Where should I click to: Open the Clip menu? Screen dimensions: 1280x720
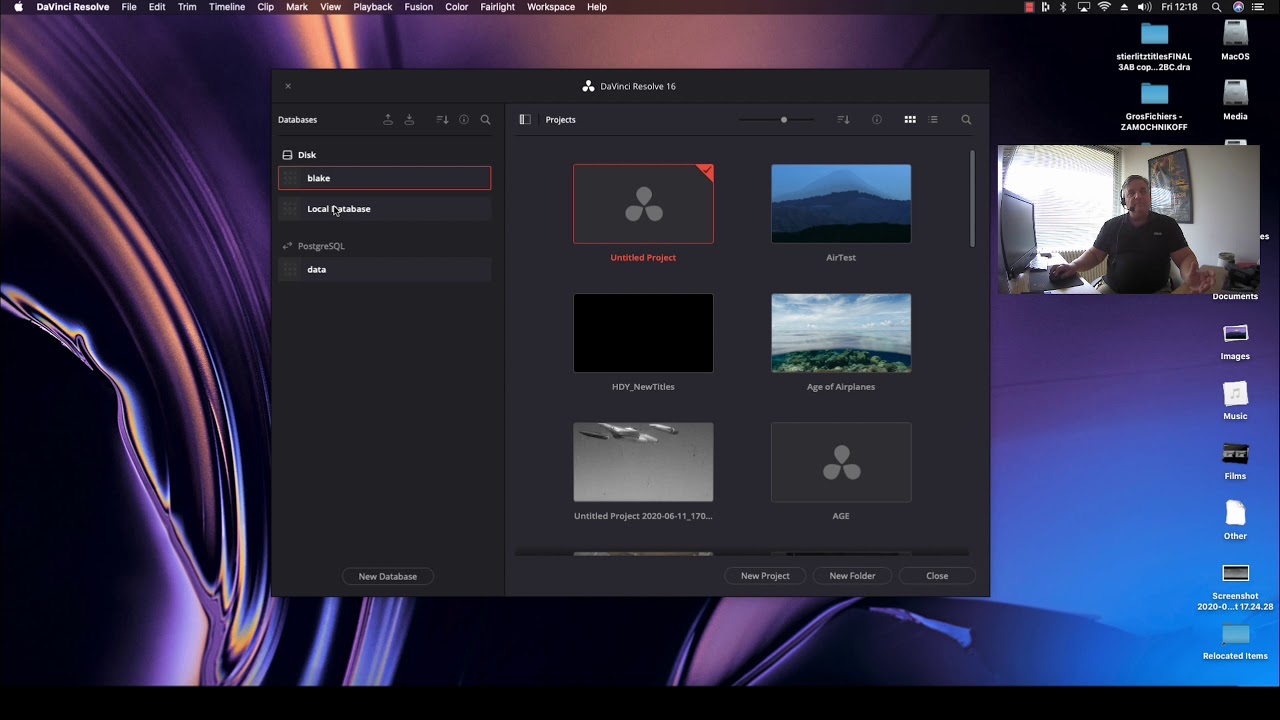(x=265, y=7)
